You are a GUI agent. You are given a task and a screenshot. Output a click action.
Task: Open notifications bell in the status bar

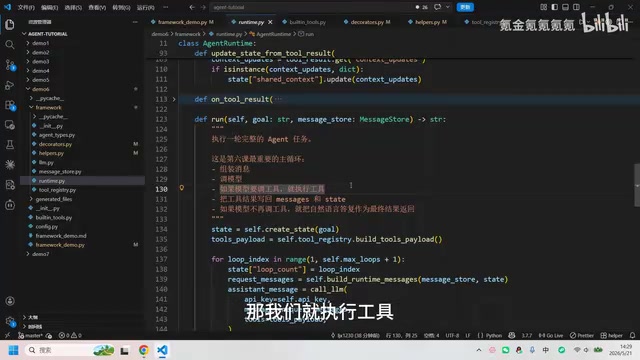[632, 335]
